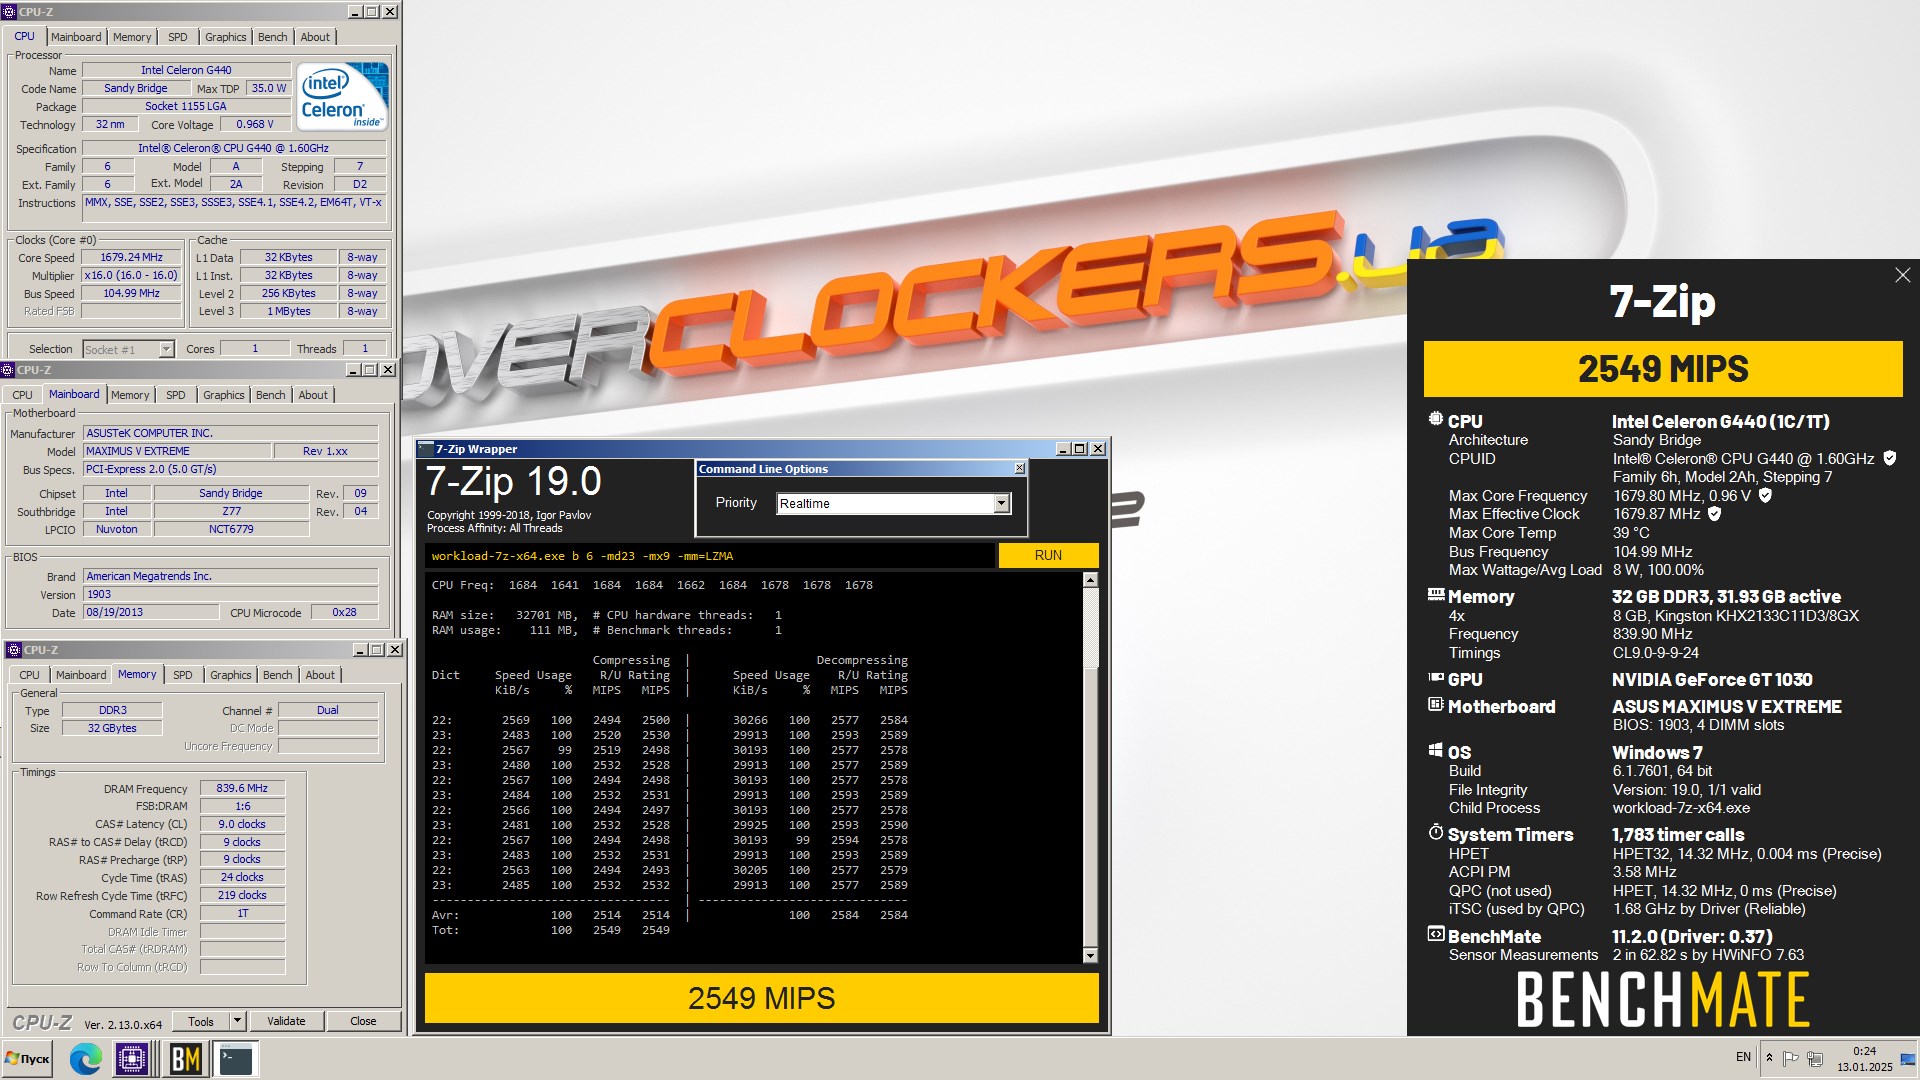Click the GPU card icon in BenchMate panel

pyautogui.click(x=1436, y=678)
